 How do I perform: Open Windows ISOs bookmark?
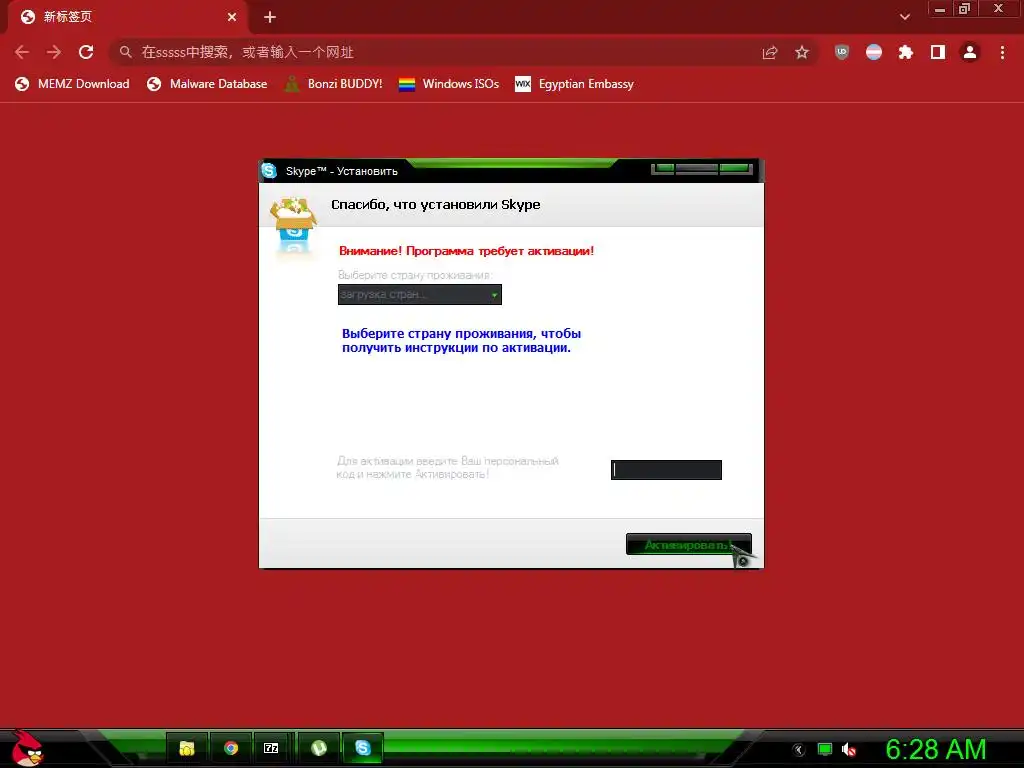(x=449, y=84)
